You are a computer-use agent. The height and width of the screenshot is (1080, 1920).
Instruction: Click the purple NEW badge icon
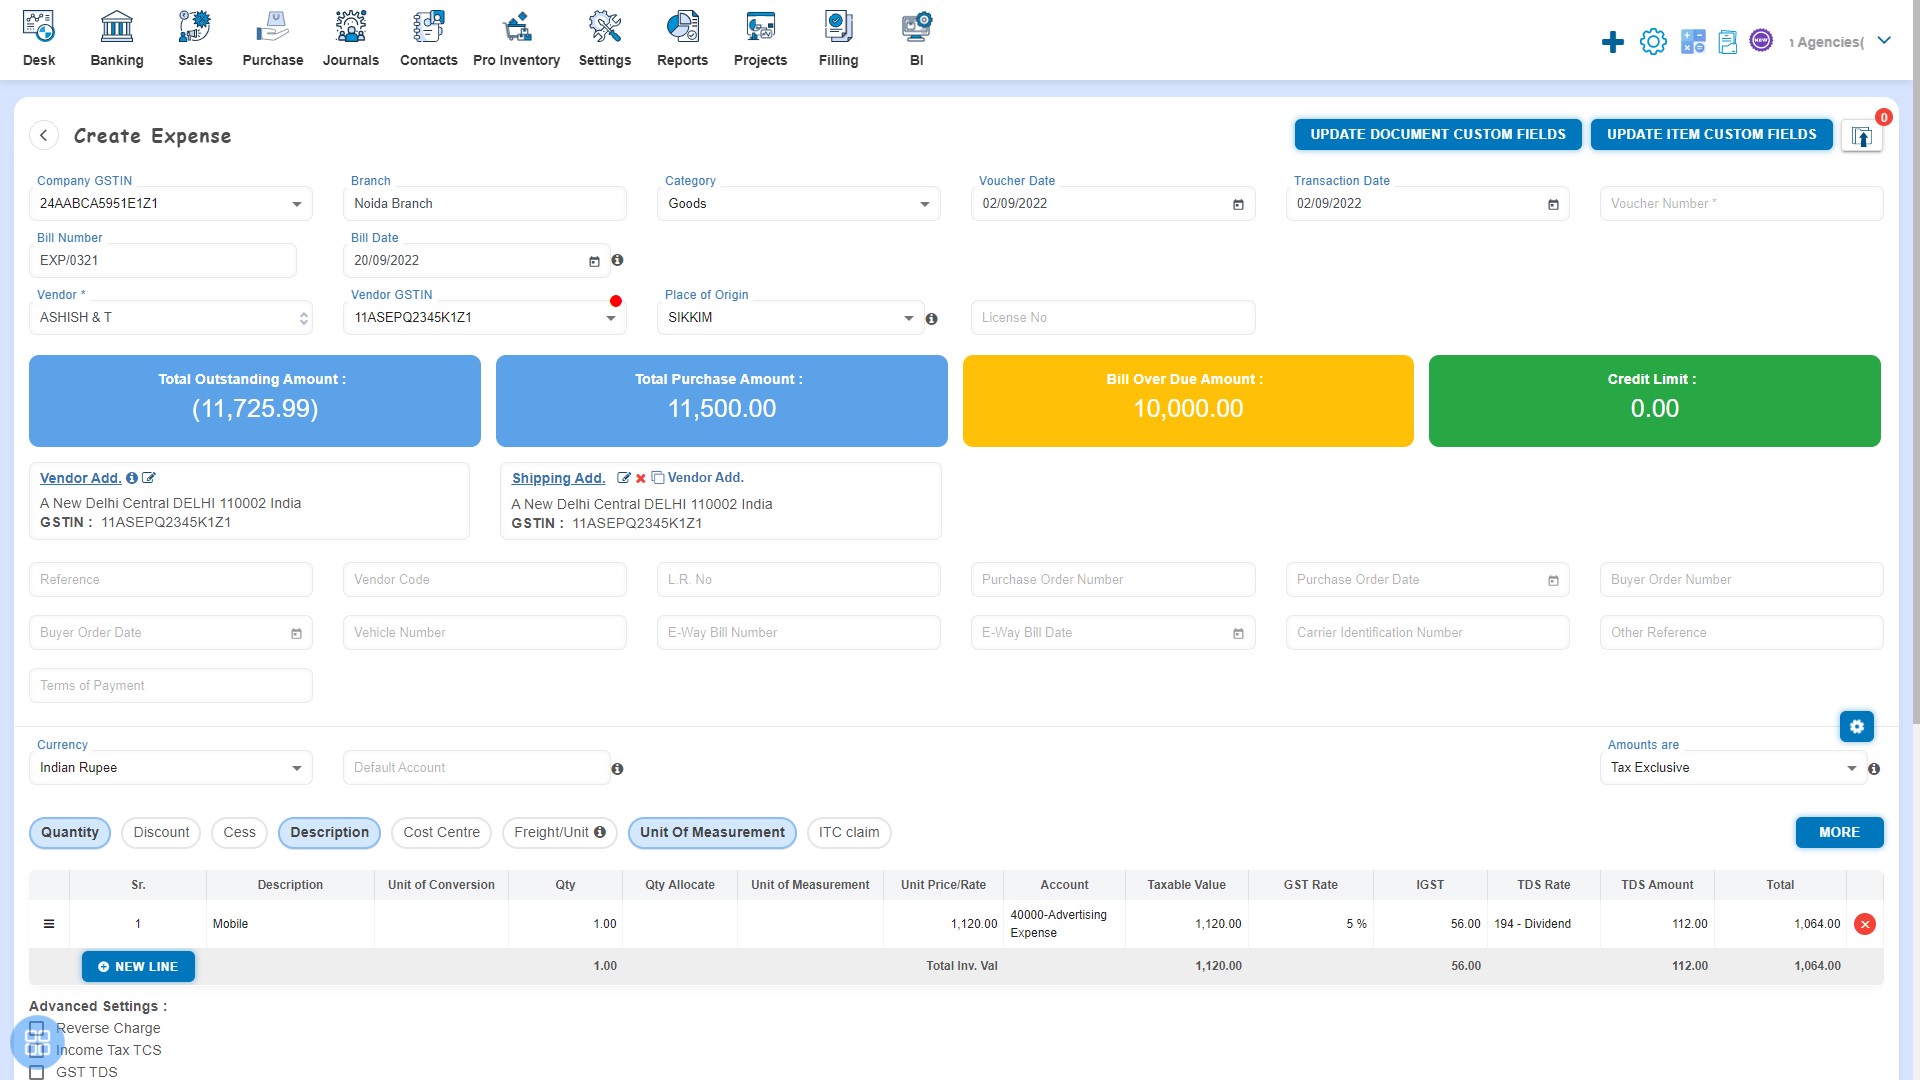1762,40
